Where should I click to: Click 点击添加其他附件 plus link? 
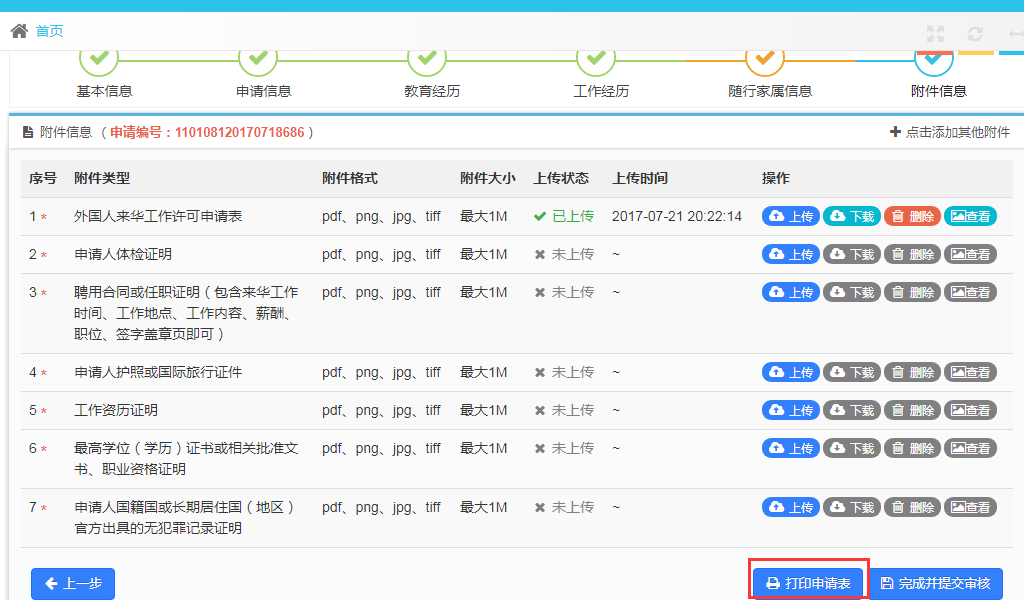[950, 132]
